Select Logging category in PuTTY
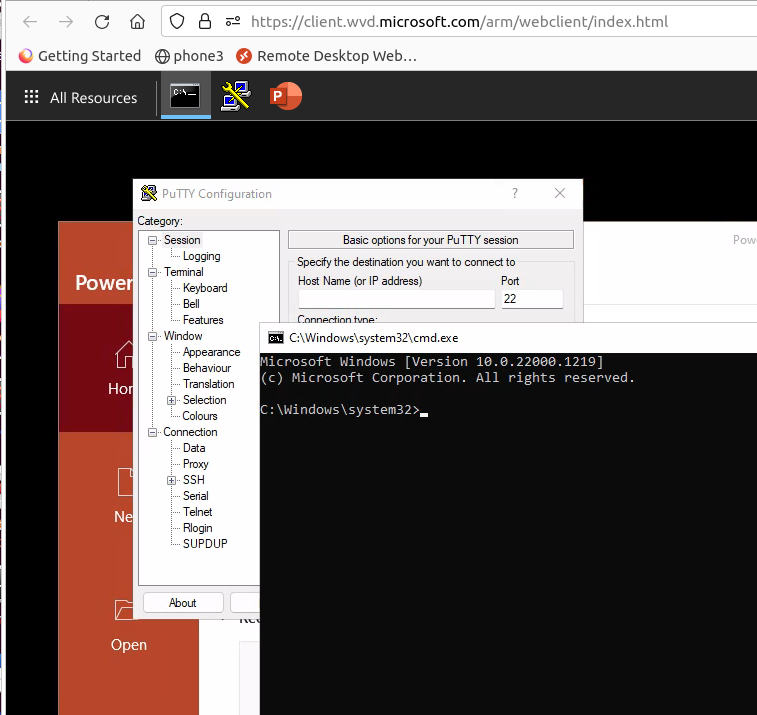This screenshot has height=715, width=757. pyautogui.click(x=201, y=256)
